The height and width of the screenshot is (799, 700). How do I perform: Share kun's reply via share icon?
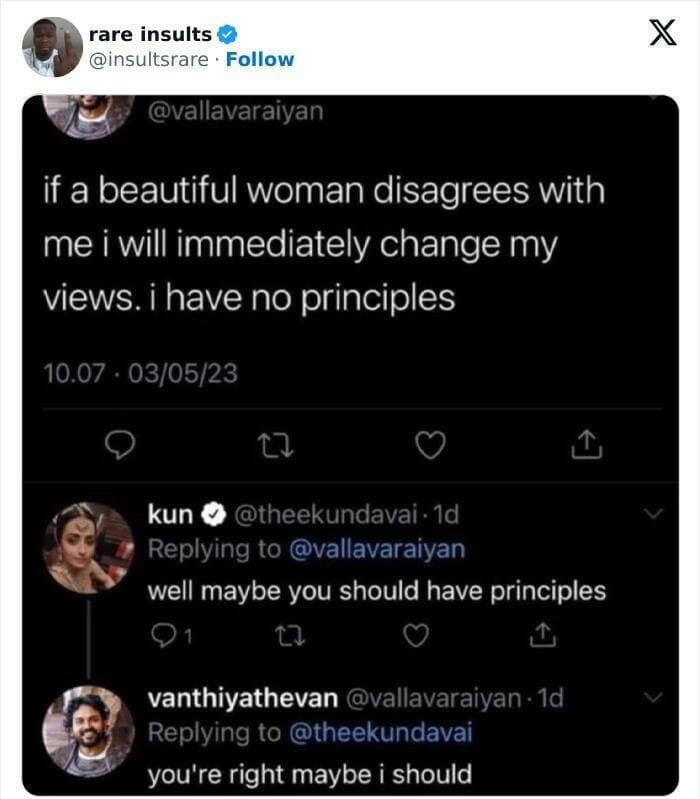click(x=541, y=634)
